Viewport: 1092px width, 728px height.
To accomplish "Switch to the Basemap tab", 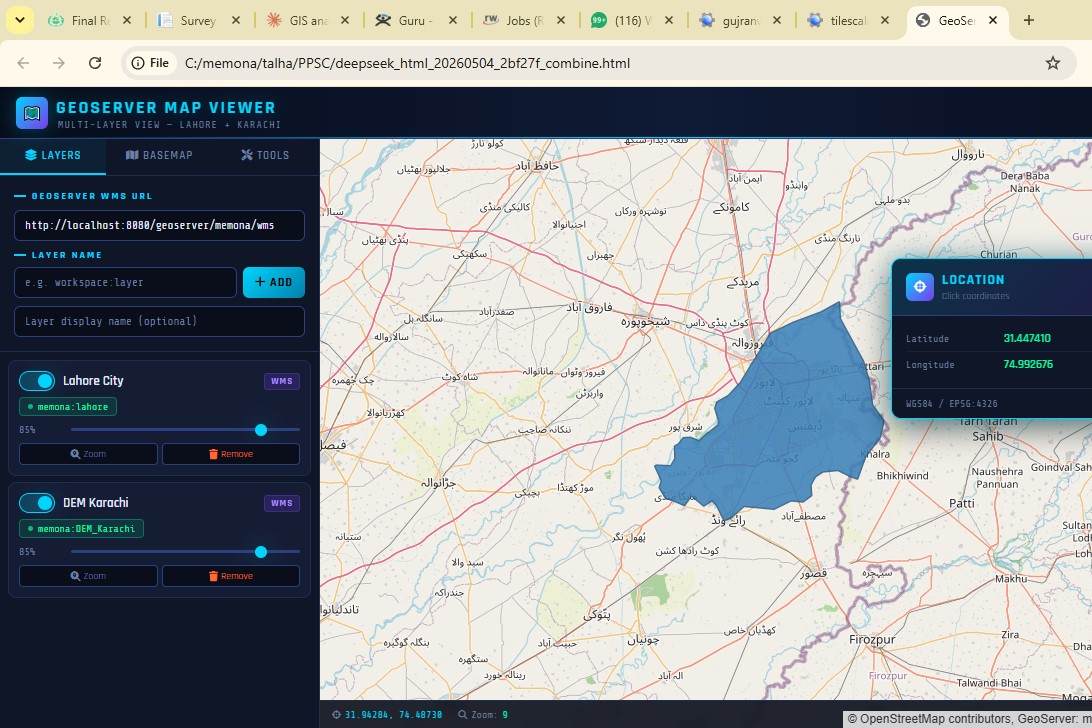I will pos(159,155).
